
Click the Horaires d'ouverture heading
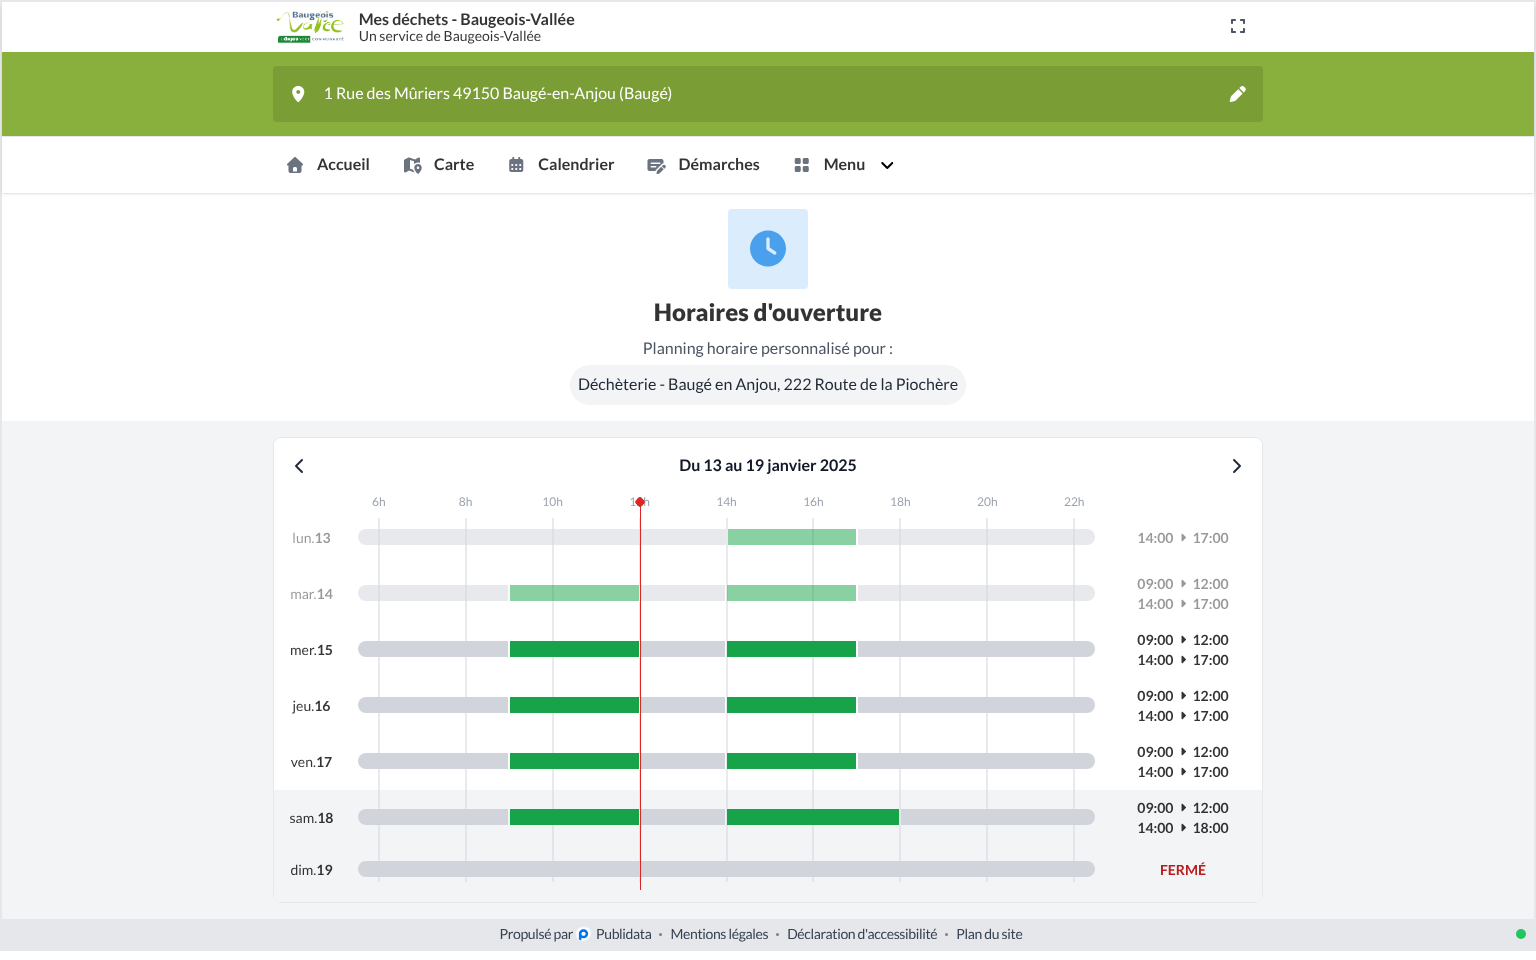coord(768,313)
